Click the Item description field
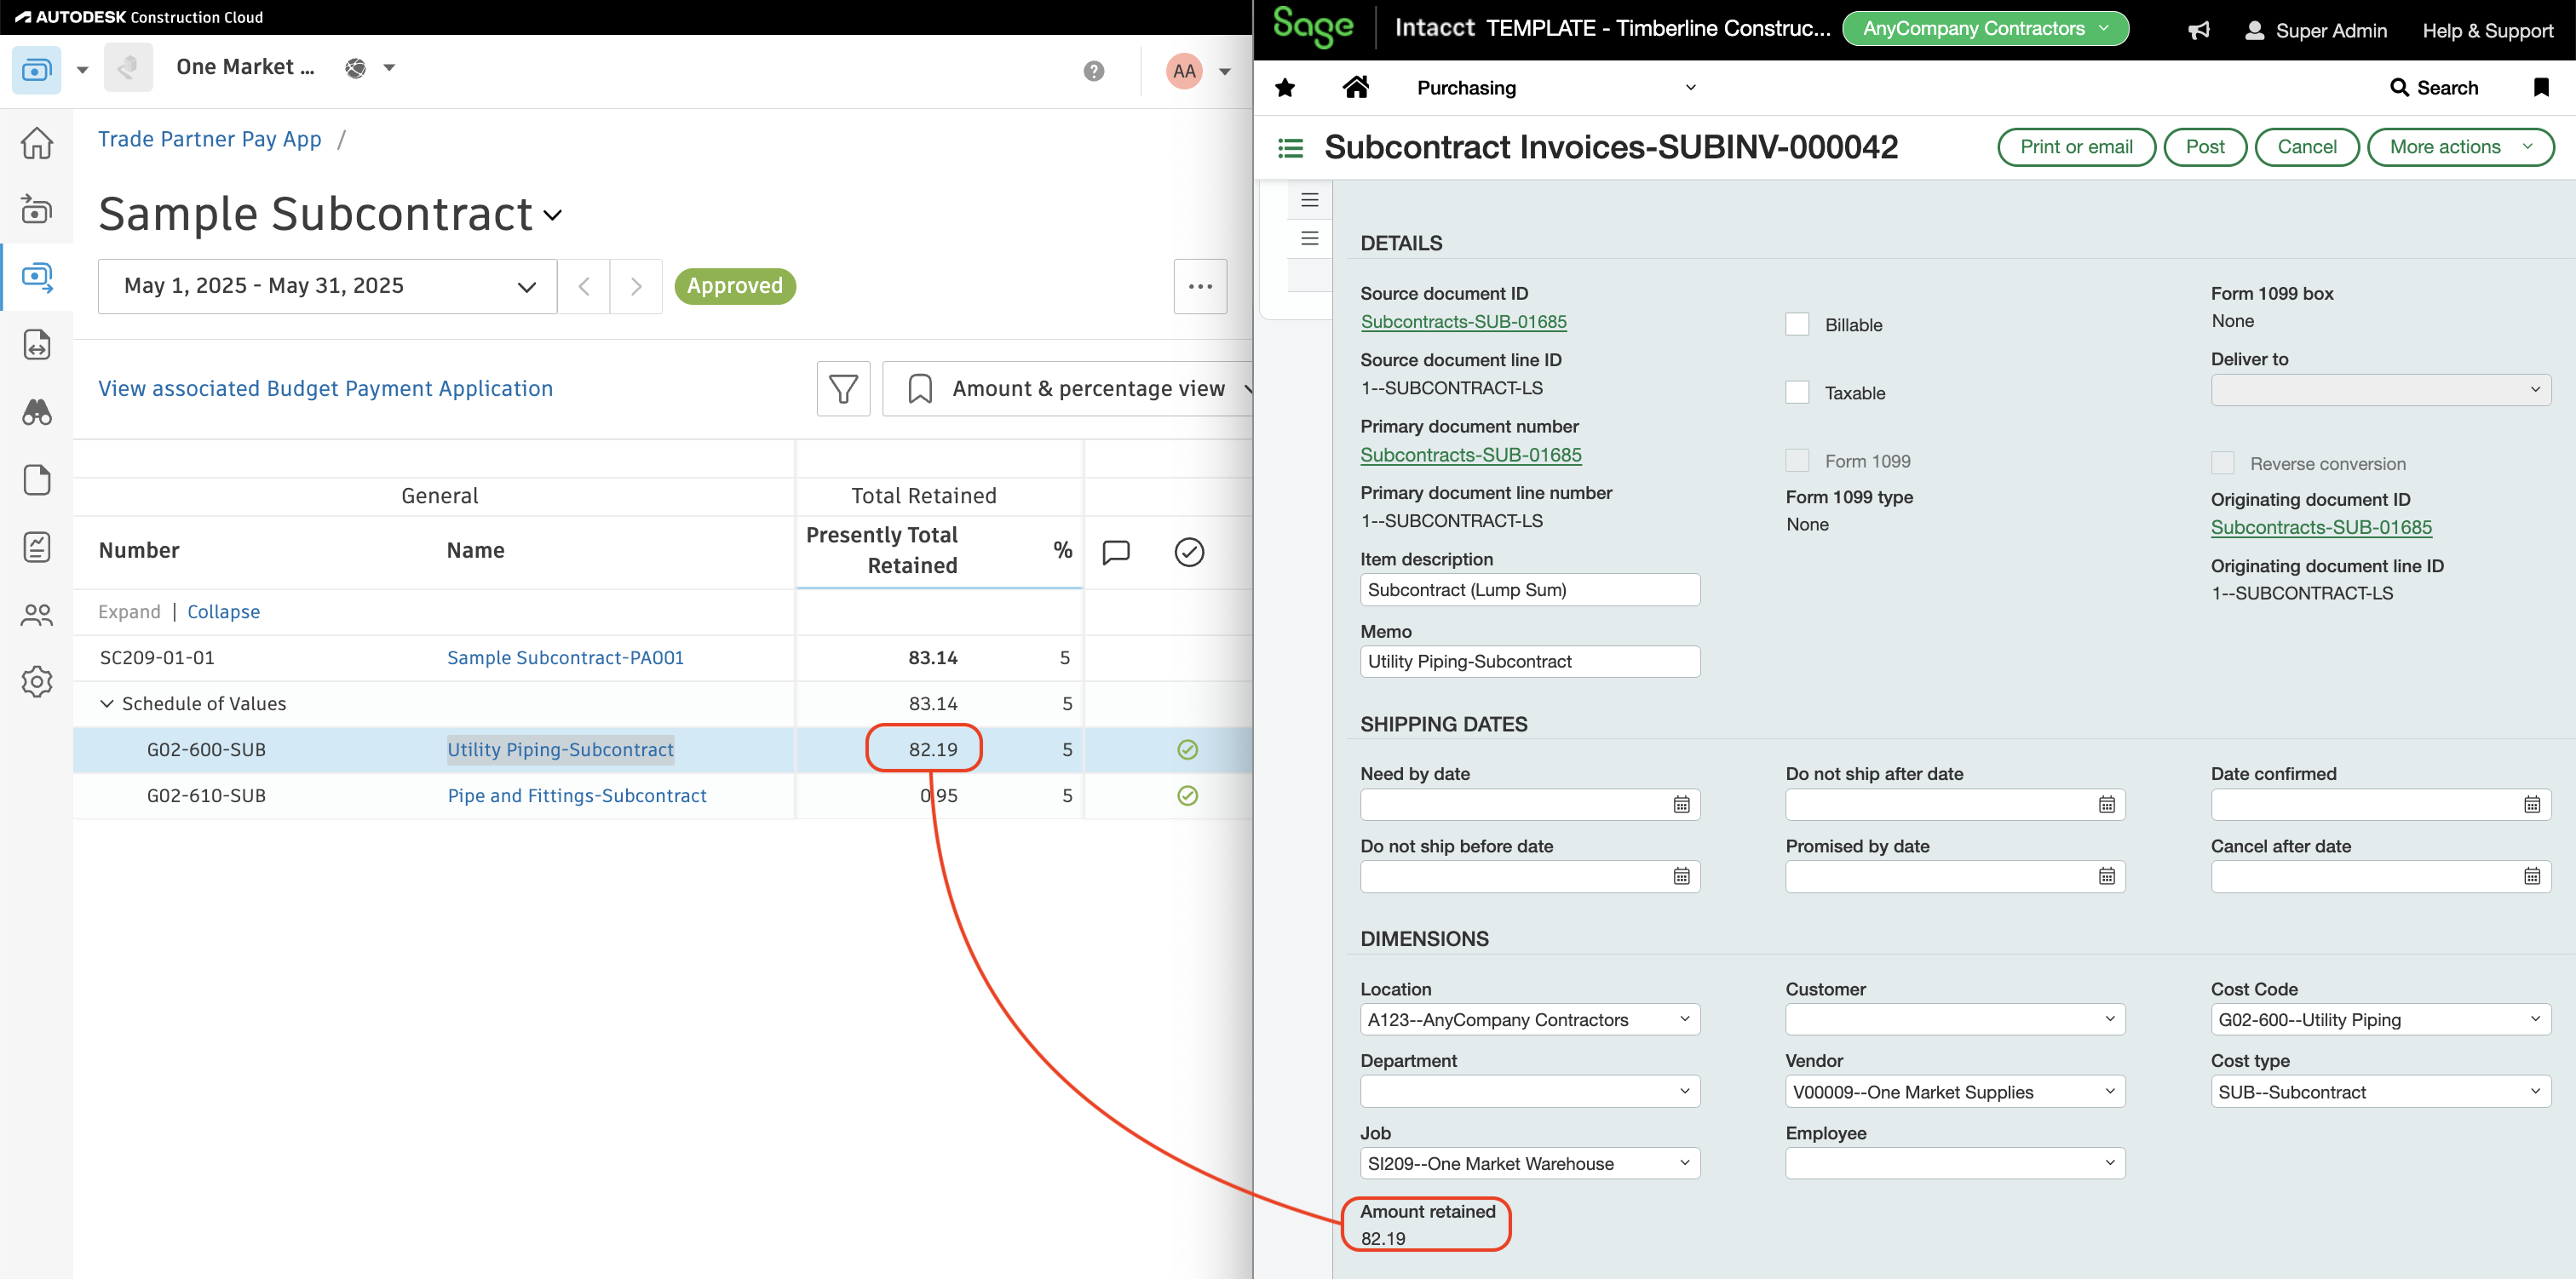This screenshot has width=2576, height=1279. point(1529,589)
